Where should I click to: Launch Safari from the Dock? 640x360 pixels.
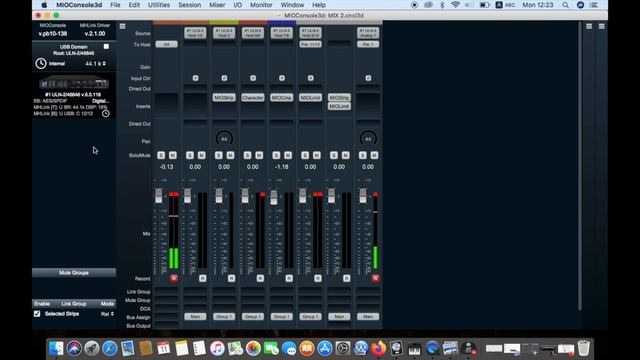(x=109, y=348)
